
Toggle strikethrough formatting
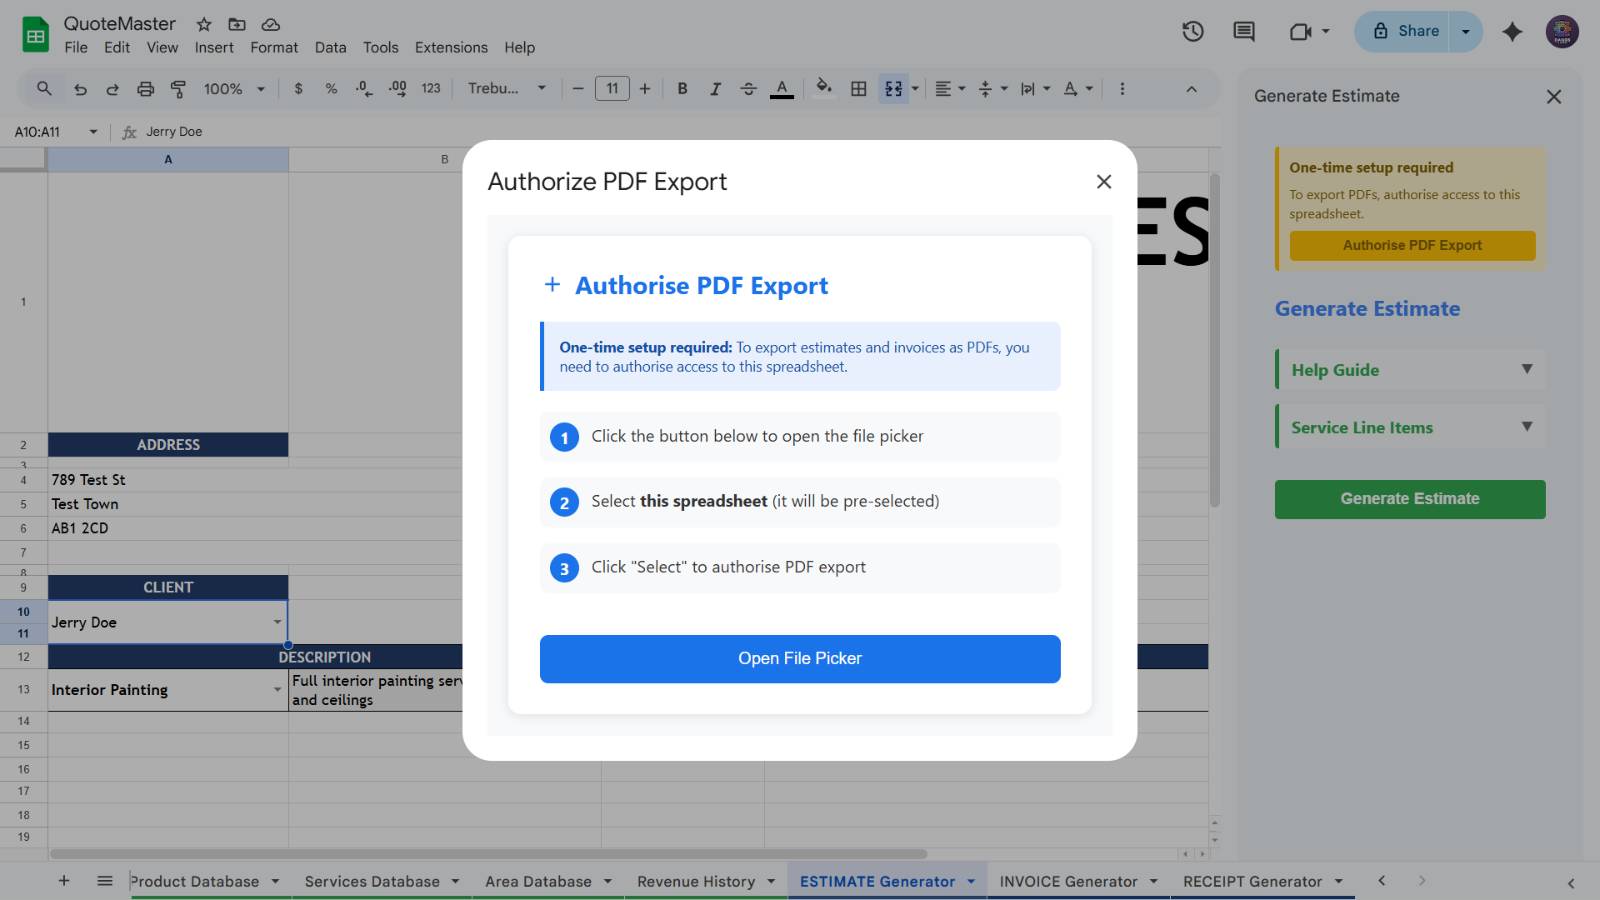tap(748, 88)
